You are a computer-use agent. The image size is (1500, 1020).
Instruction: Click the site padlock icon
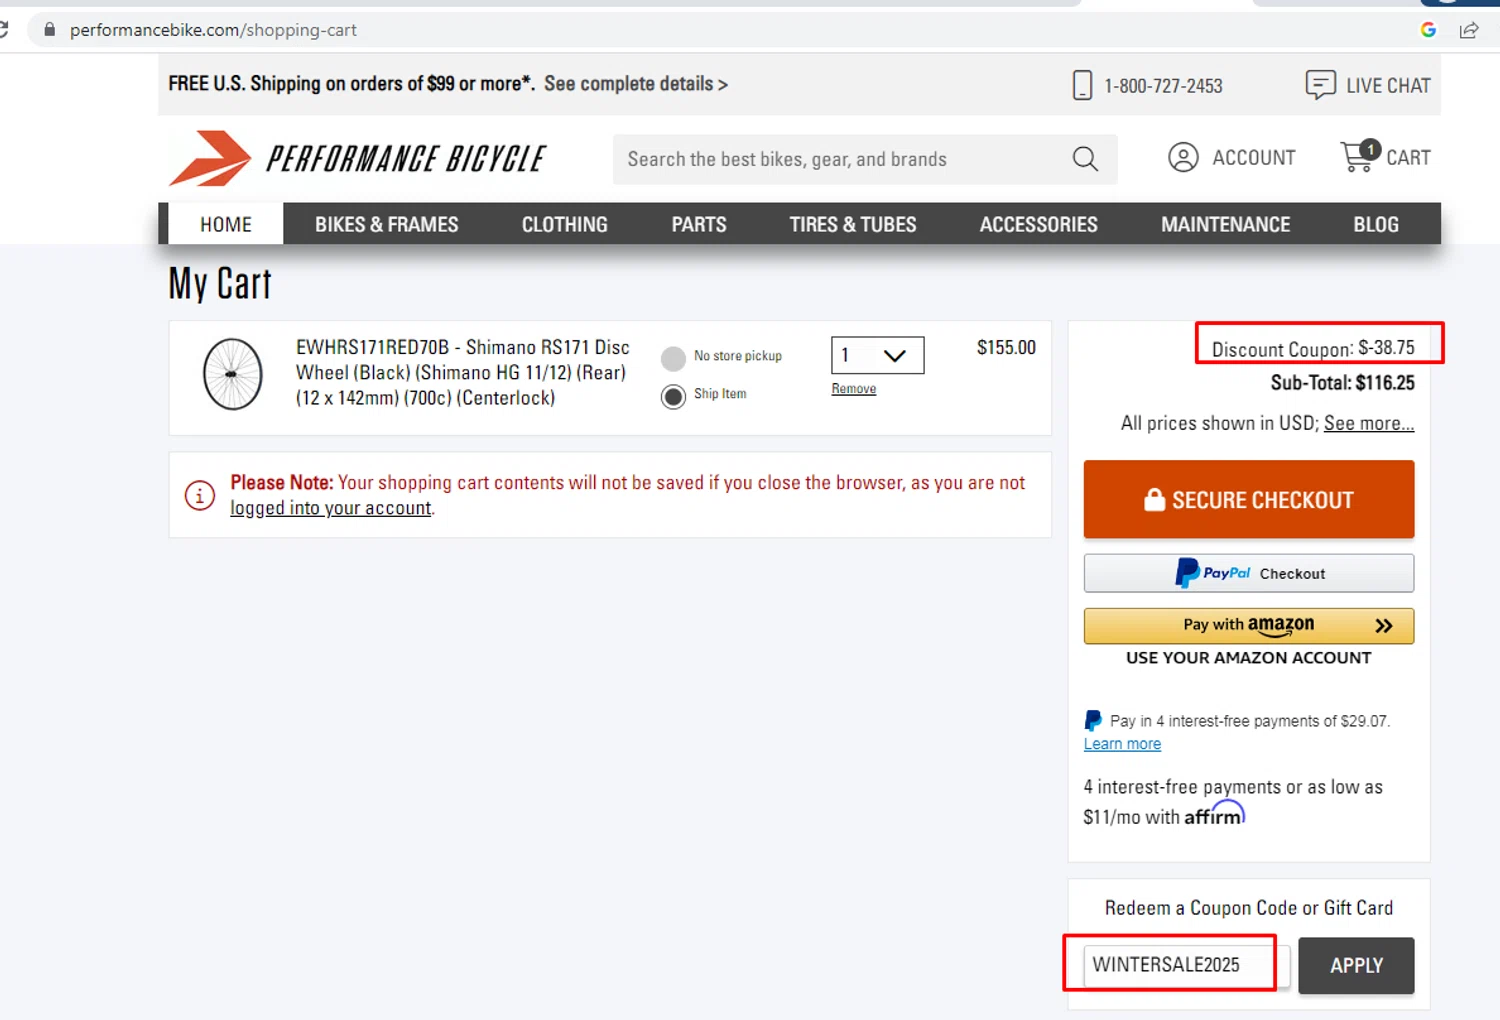pyautogui.click(x=49, y=30)
